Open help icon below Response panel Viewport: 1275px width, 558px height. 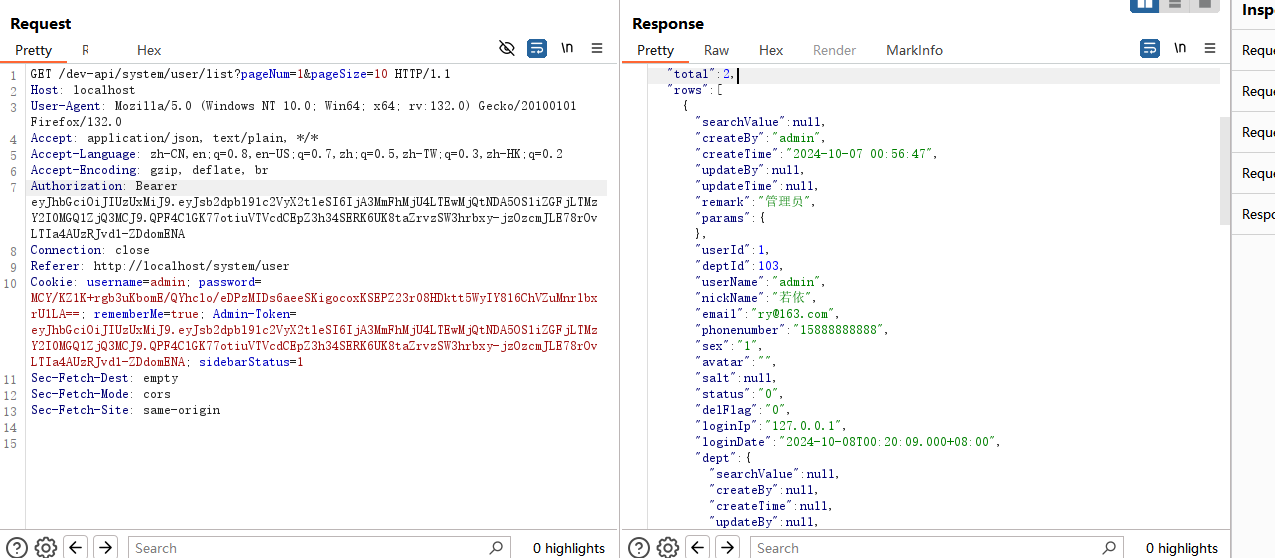click(639, 547)
